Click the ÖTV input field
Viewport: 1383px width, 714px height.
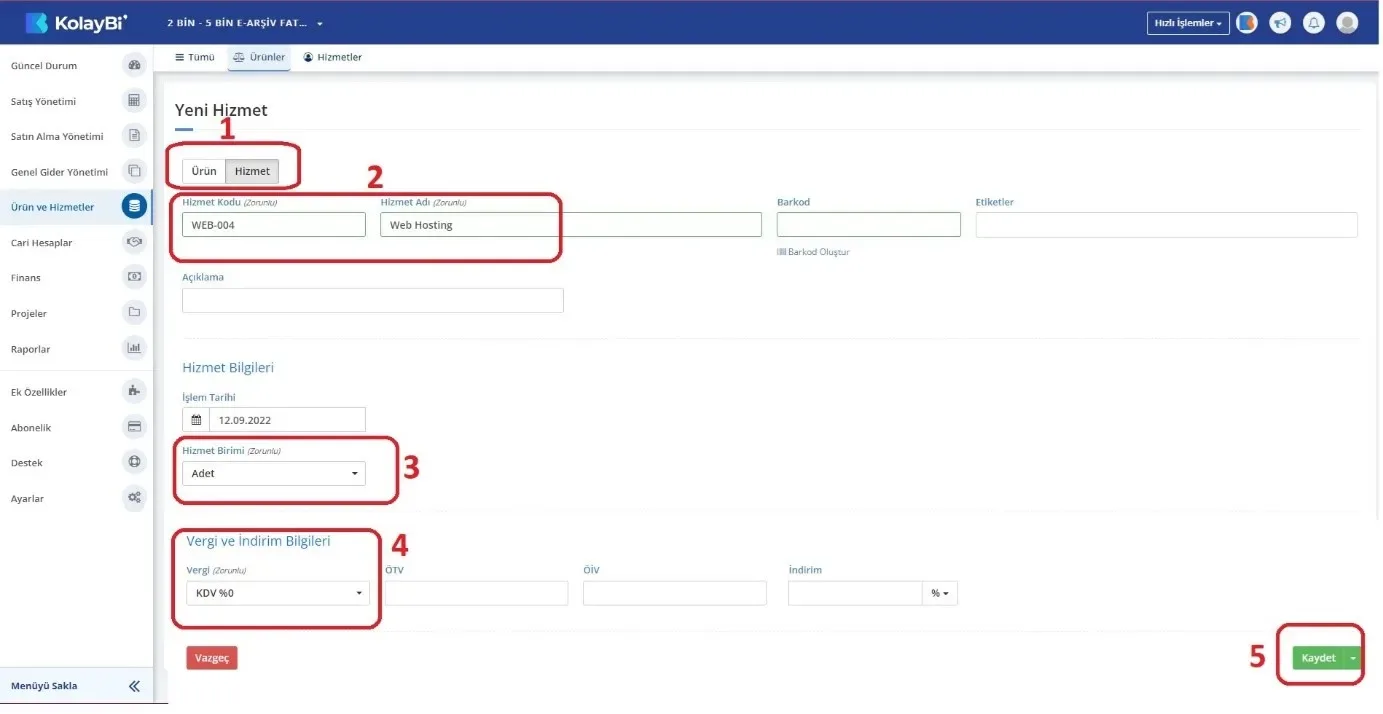tap(476, 593)
